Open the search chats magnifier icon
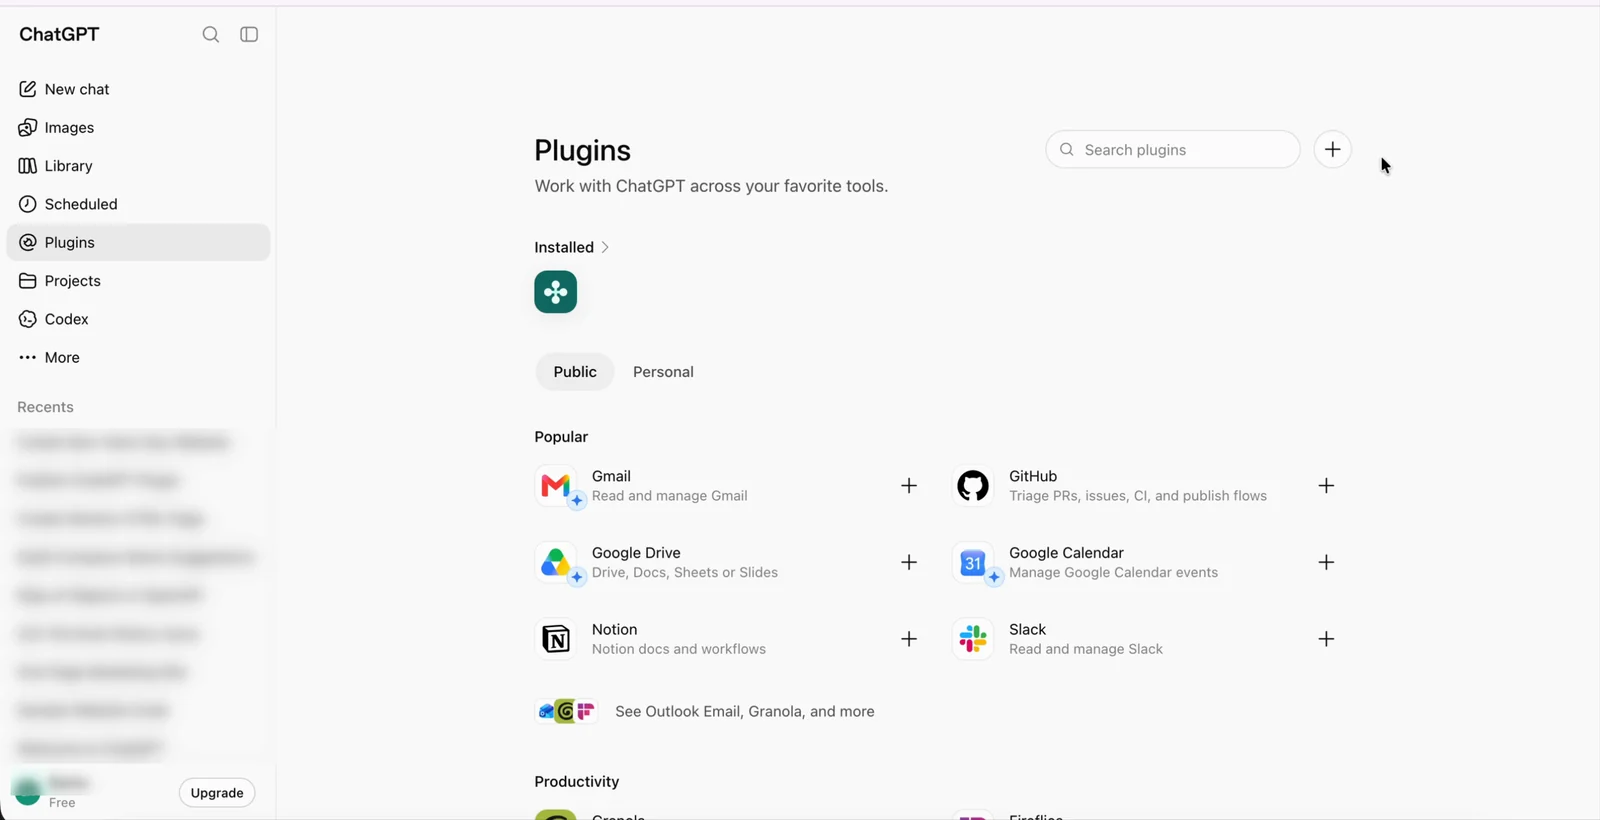Image resolution: width=1600 pixels, height=820 pixels. [210, 35]
